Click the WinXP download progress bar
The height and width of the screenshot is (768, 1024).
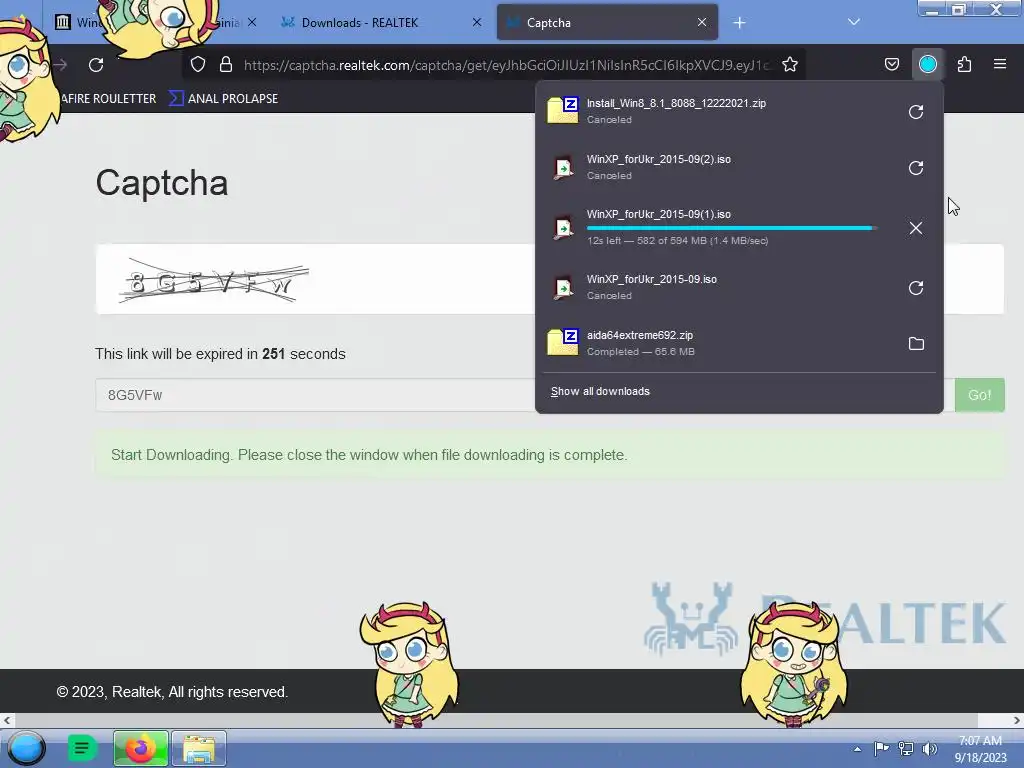coord(731,228)
